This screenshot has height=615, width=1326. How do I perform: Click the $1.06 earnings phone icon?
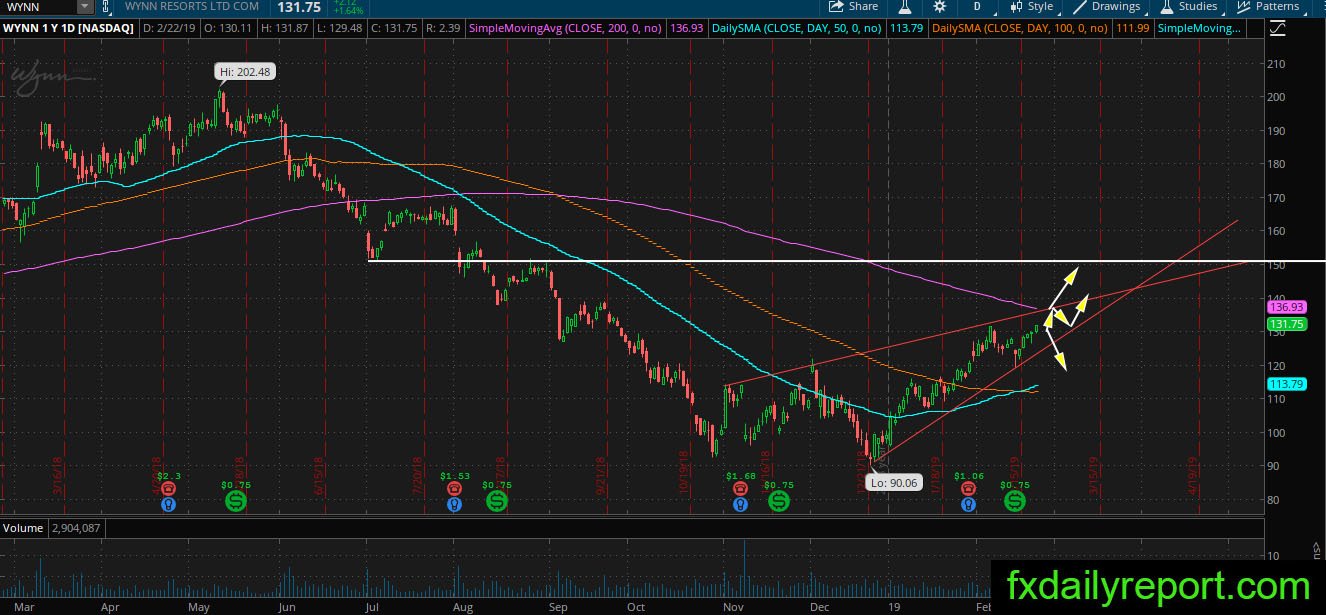pyautogui.click(x=968, y=488)
